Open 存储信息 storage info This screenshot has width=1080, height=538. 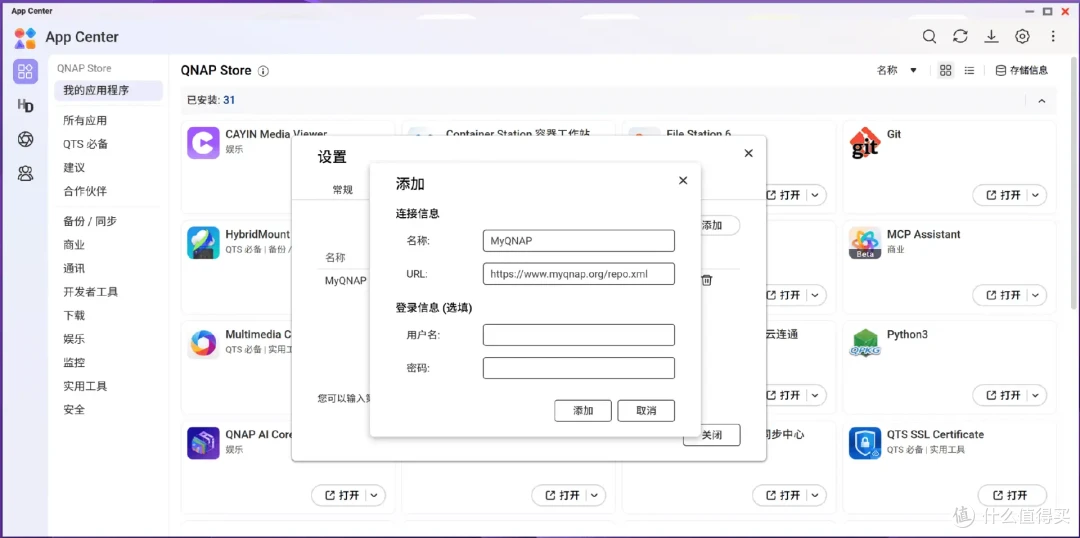click(1022, 70)
